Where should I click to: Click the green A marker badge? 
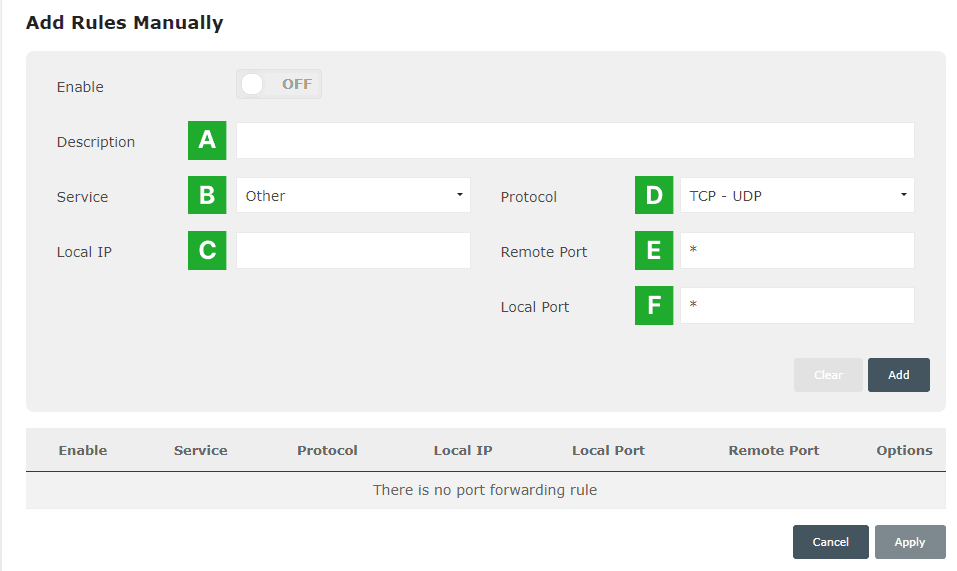coord(207,141)
